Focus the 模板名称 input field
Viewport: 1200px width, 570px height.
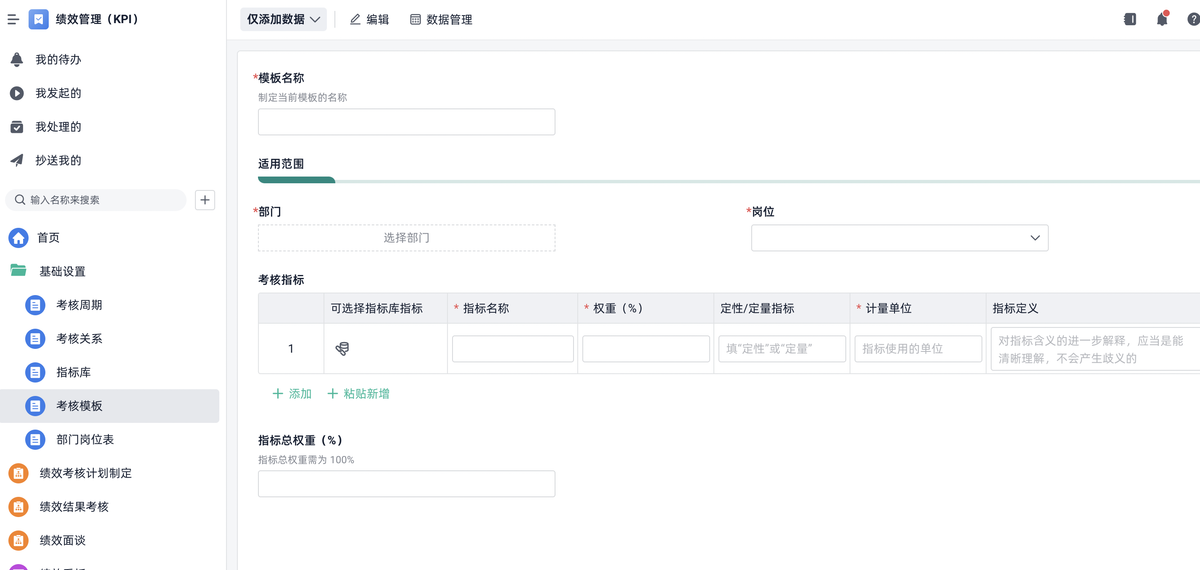coord(406,122)
